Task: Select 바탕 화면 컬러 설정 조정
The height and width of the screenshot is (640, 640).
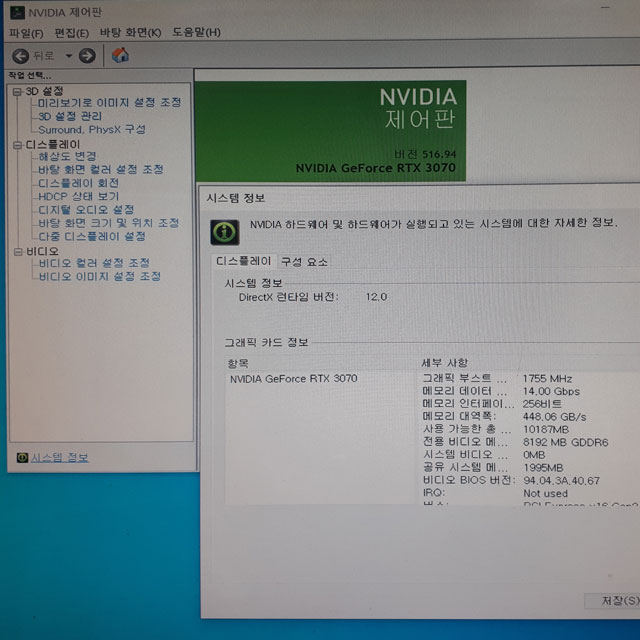Action: coord(101,169)
